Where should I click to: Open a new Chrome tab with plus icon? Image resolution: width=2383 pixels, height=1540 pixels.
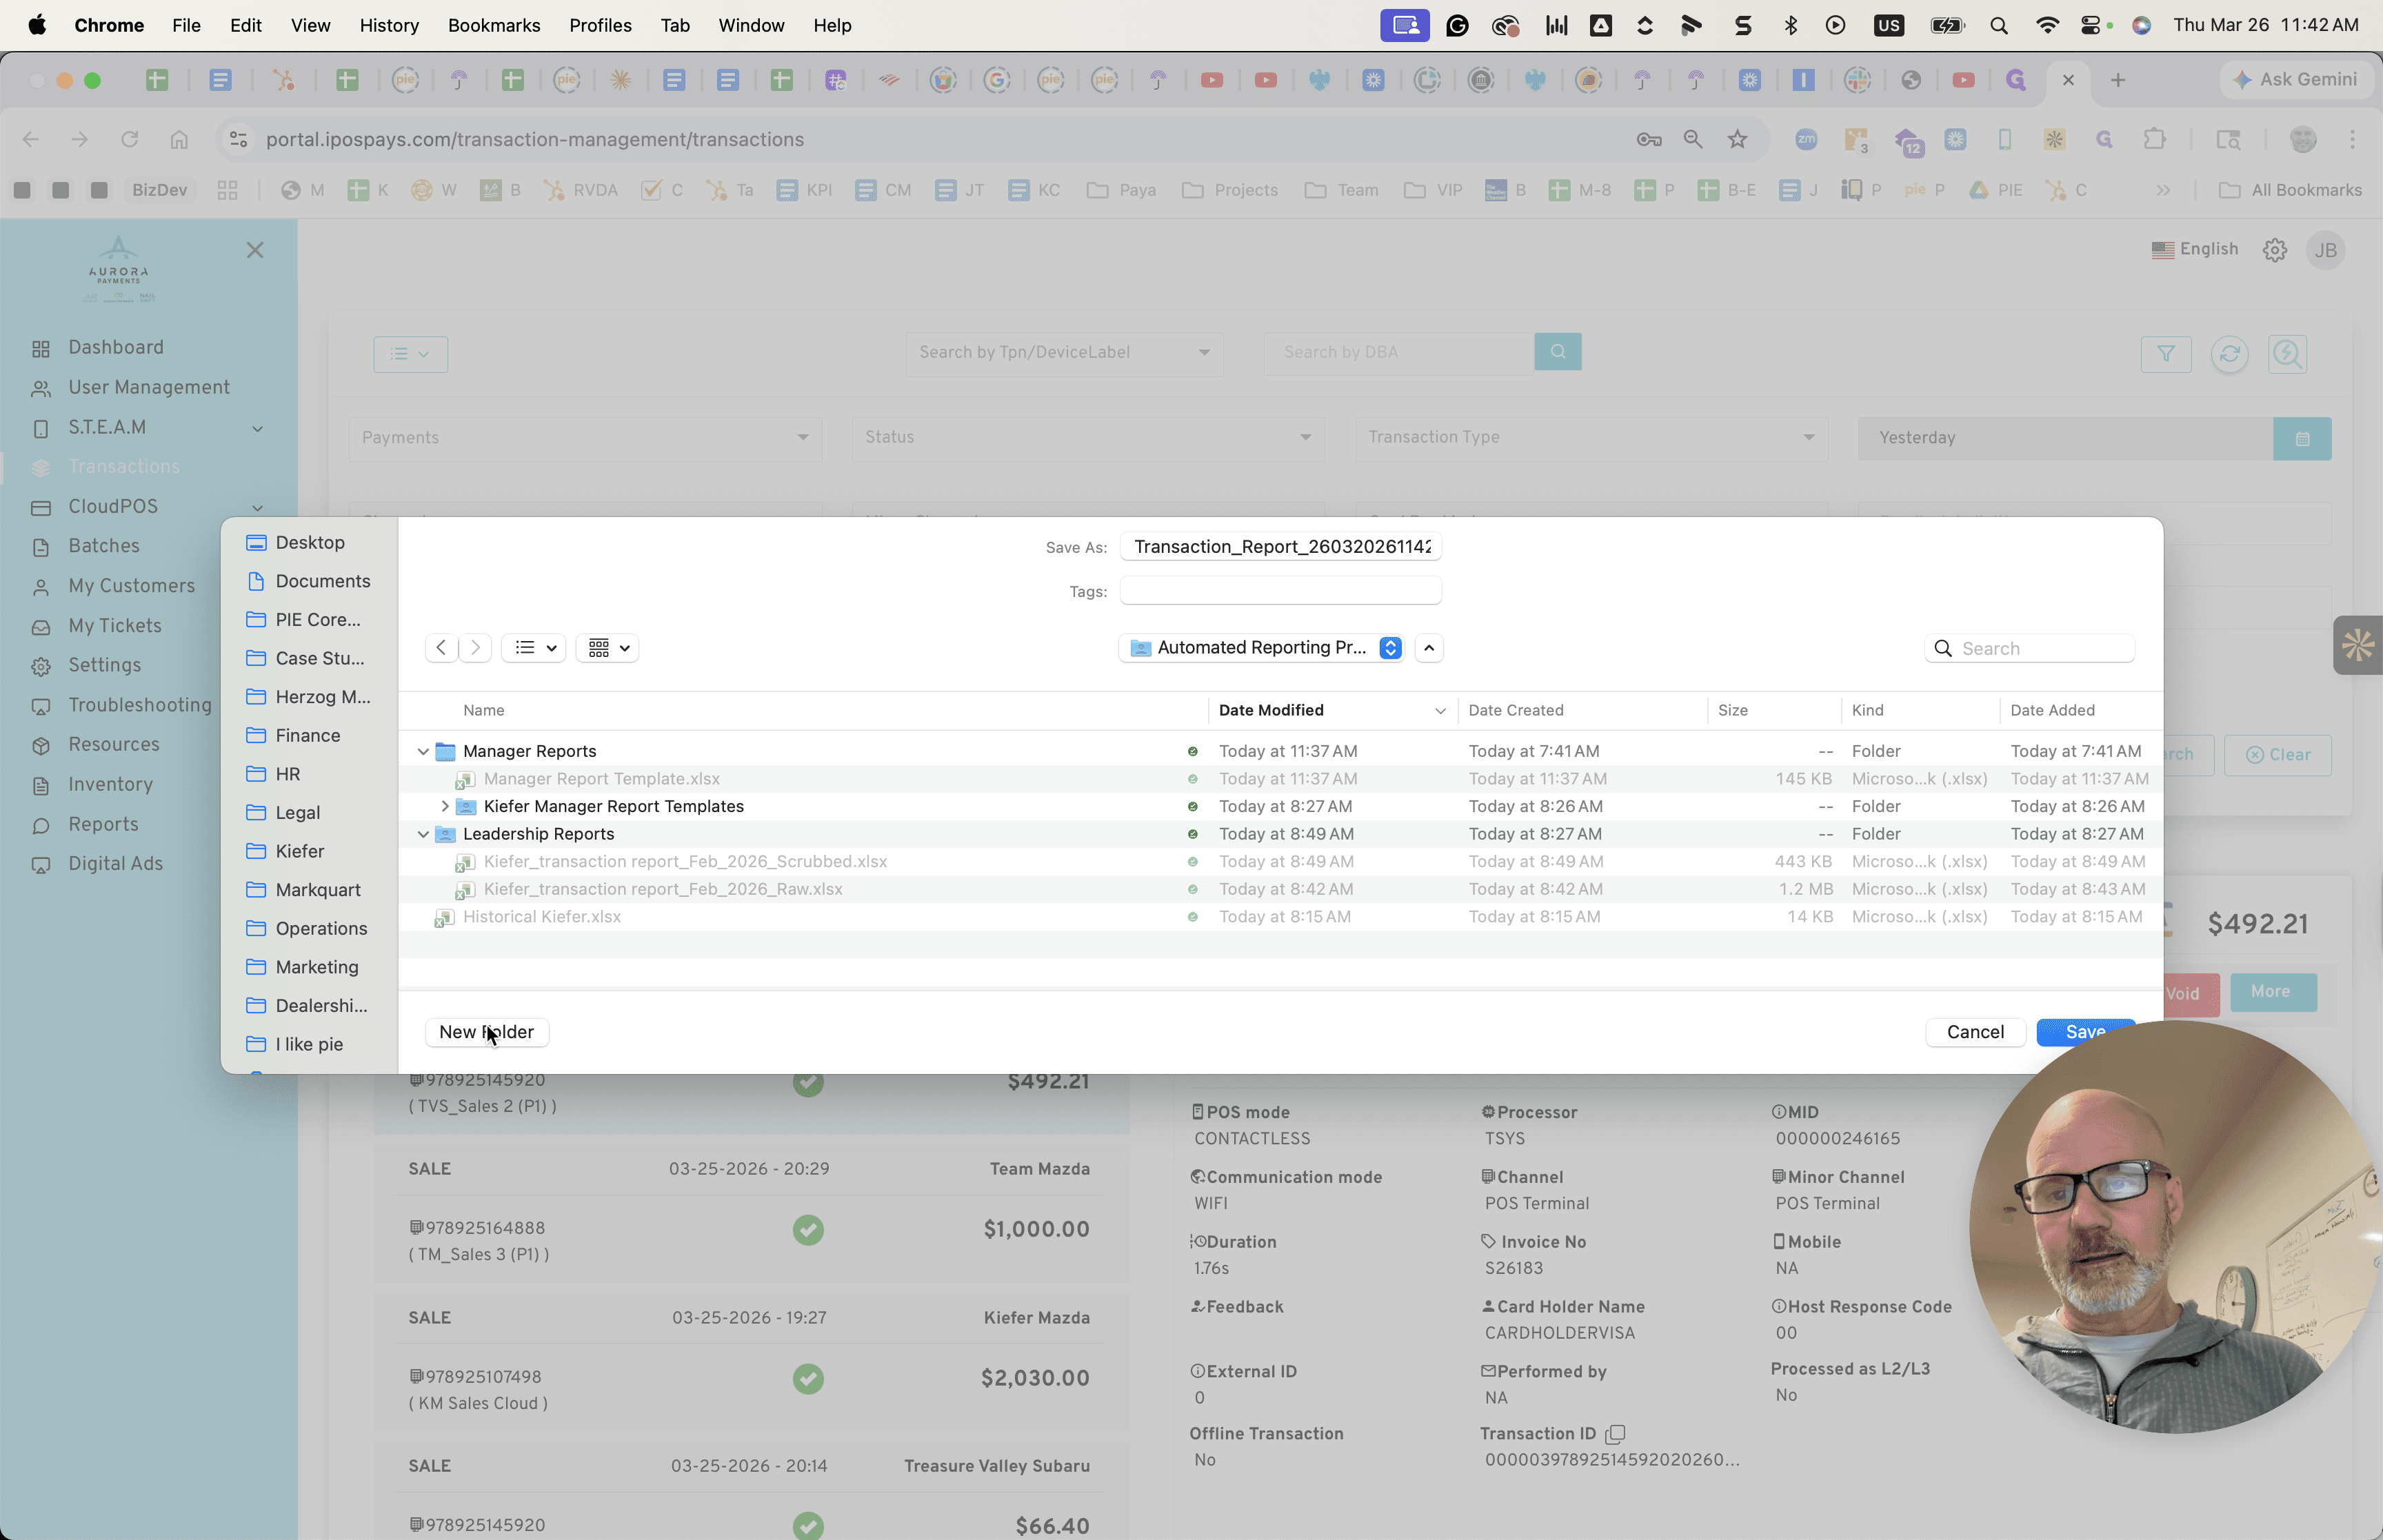pos(2118,80)
